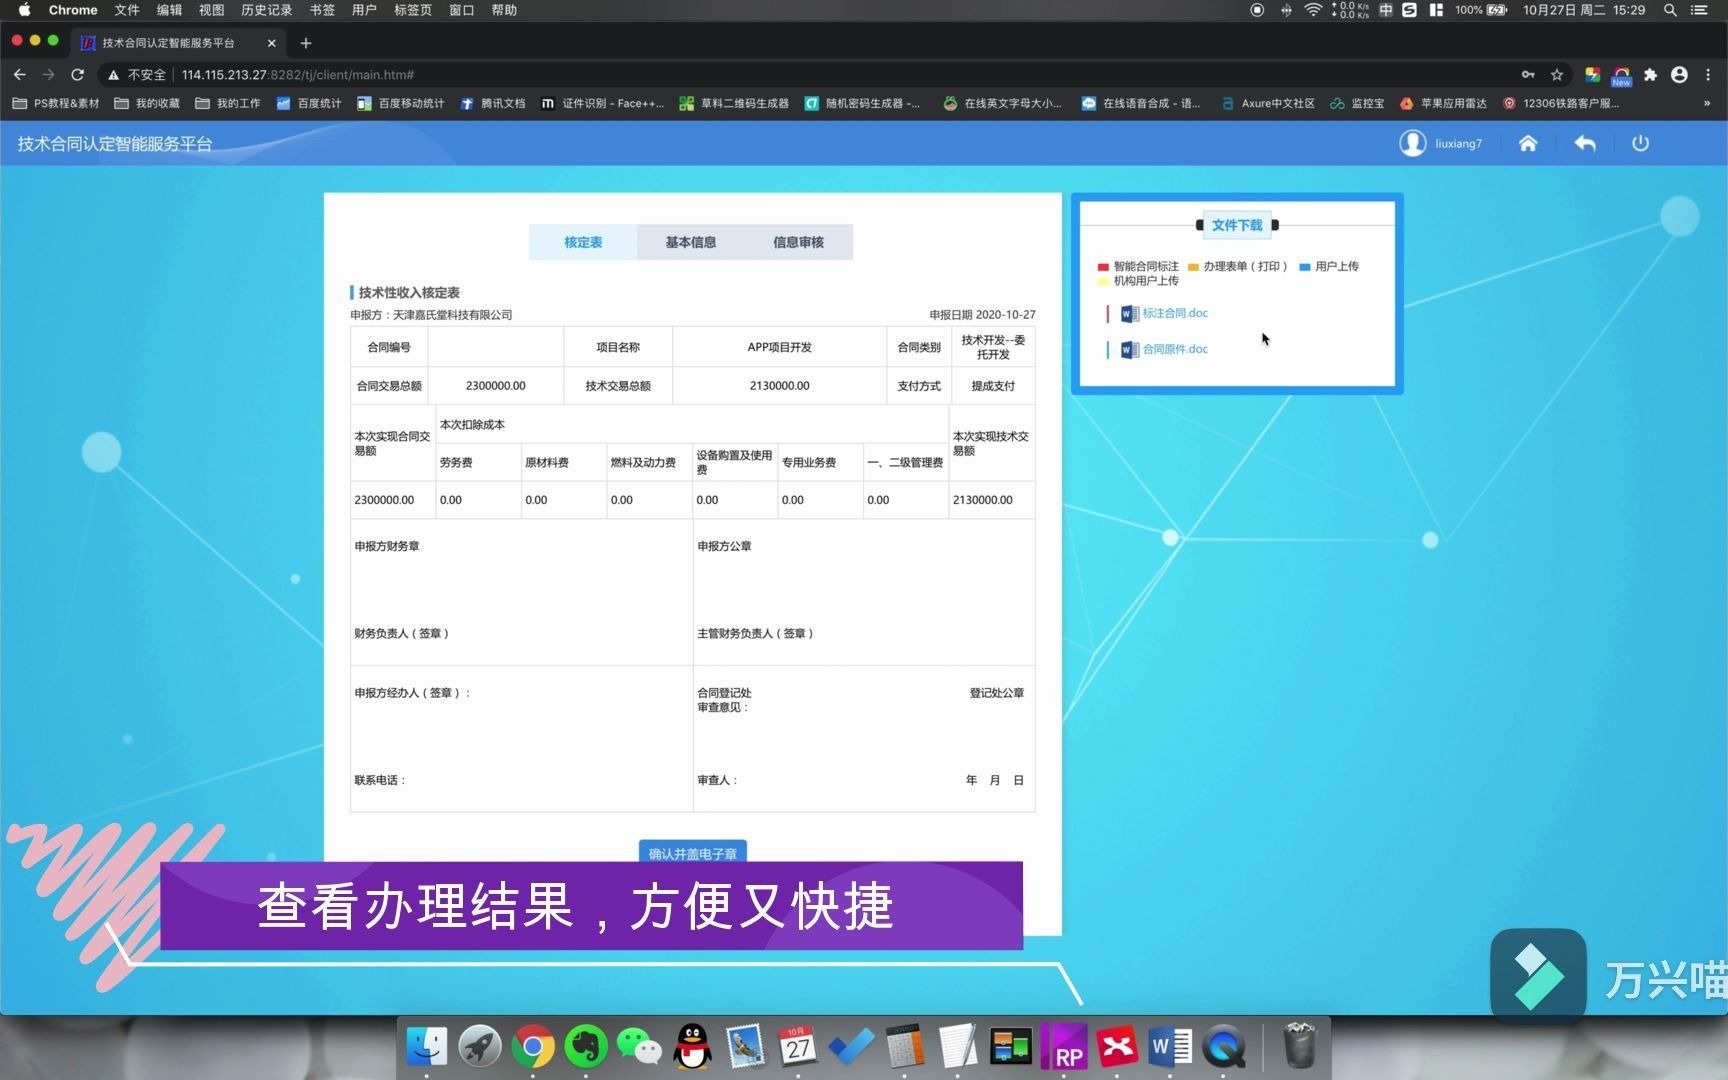The width and height of the screenshot is (1728, 1080).
Task: Open Google Chrome from the dock
Action: tap(533, 1047)
